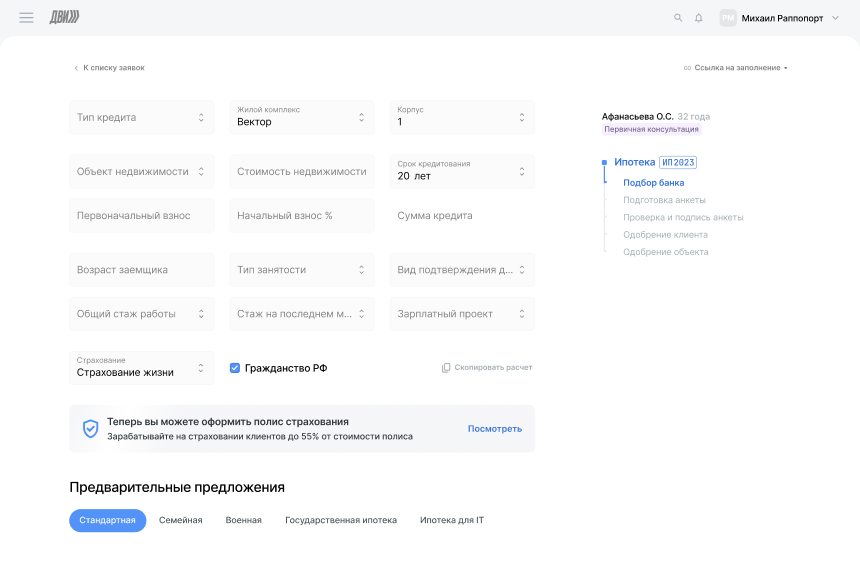860x580 pixels.
Task: Select Проверка и подпись анкеты step
Action: [x=683, y=217]
